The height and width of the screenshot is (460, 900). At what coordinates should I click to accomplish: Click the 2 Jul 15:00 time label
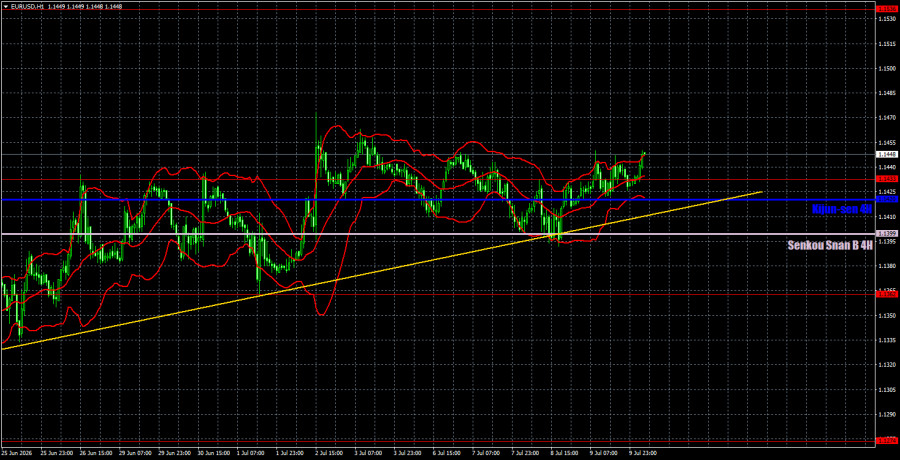pyautogui.click(x=329, y=453)
